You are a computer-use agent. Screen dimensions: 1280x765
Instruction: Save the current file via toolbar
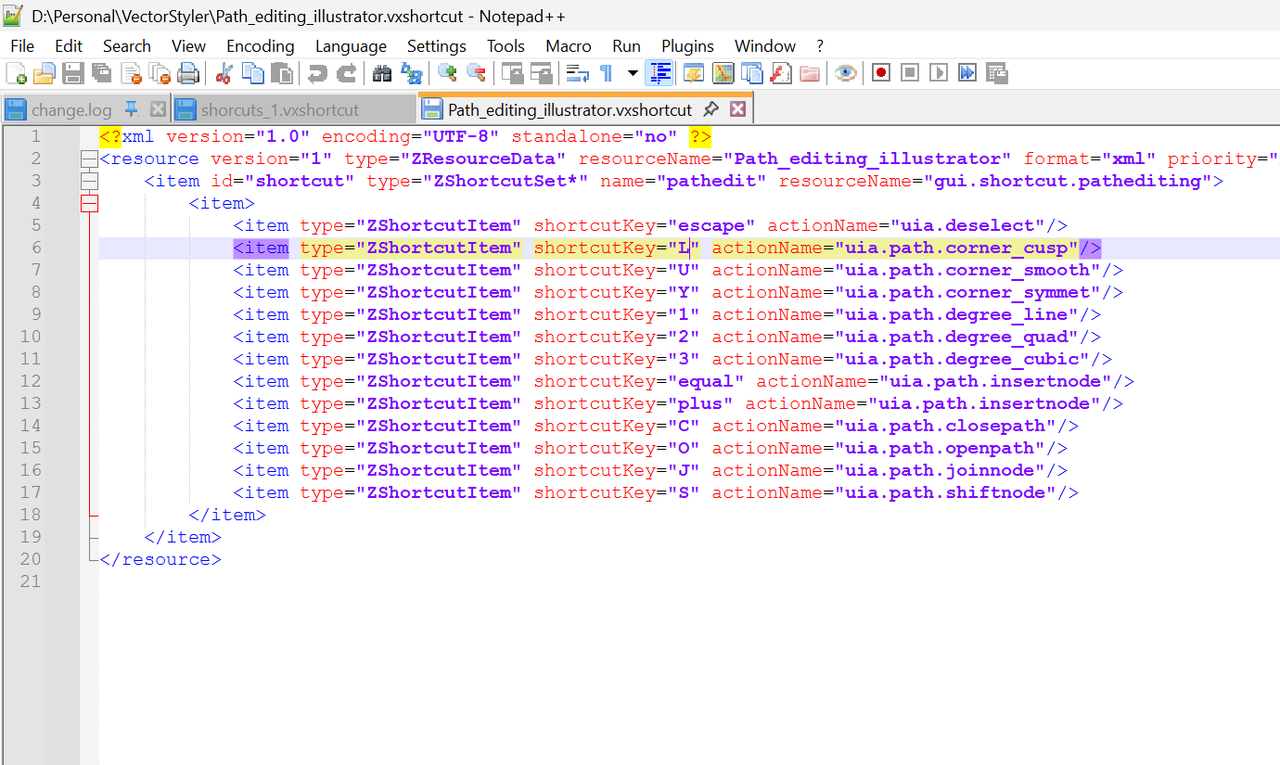click(73, 73)
